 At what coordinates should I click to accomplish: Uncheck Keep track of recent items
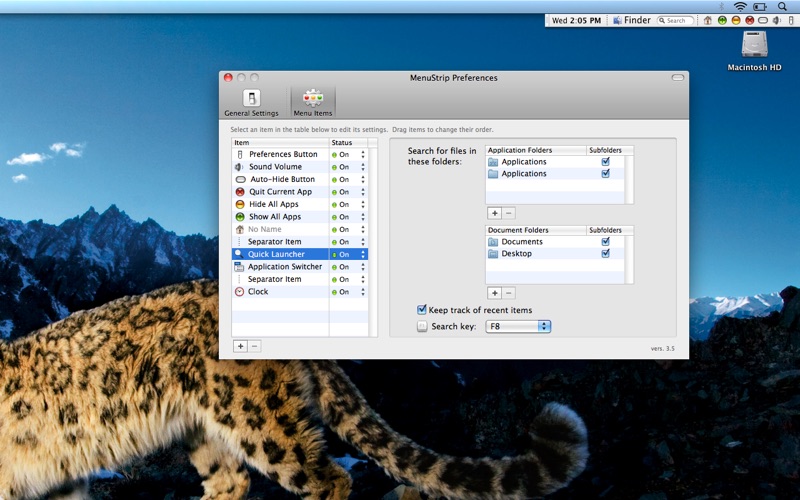422,310
